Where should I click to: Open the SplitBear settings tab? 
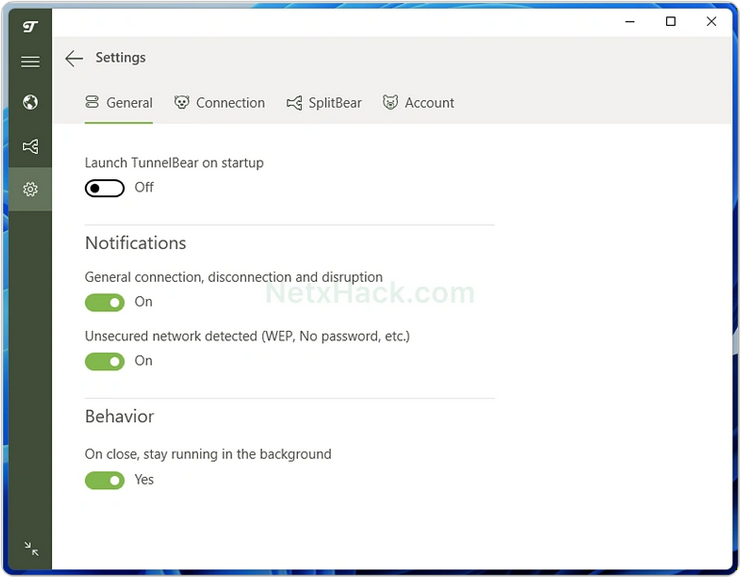point(324,103)
